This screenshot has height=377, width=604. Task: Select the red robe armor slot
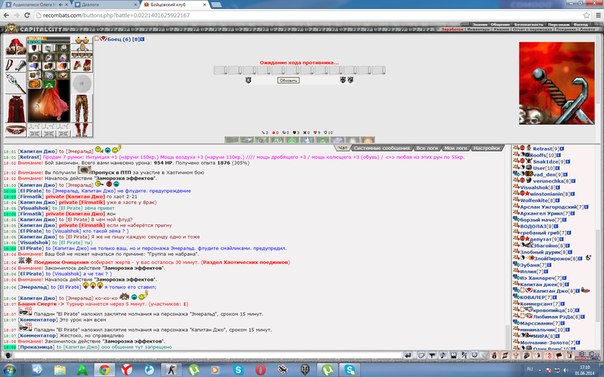(15, 109)
